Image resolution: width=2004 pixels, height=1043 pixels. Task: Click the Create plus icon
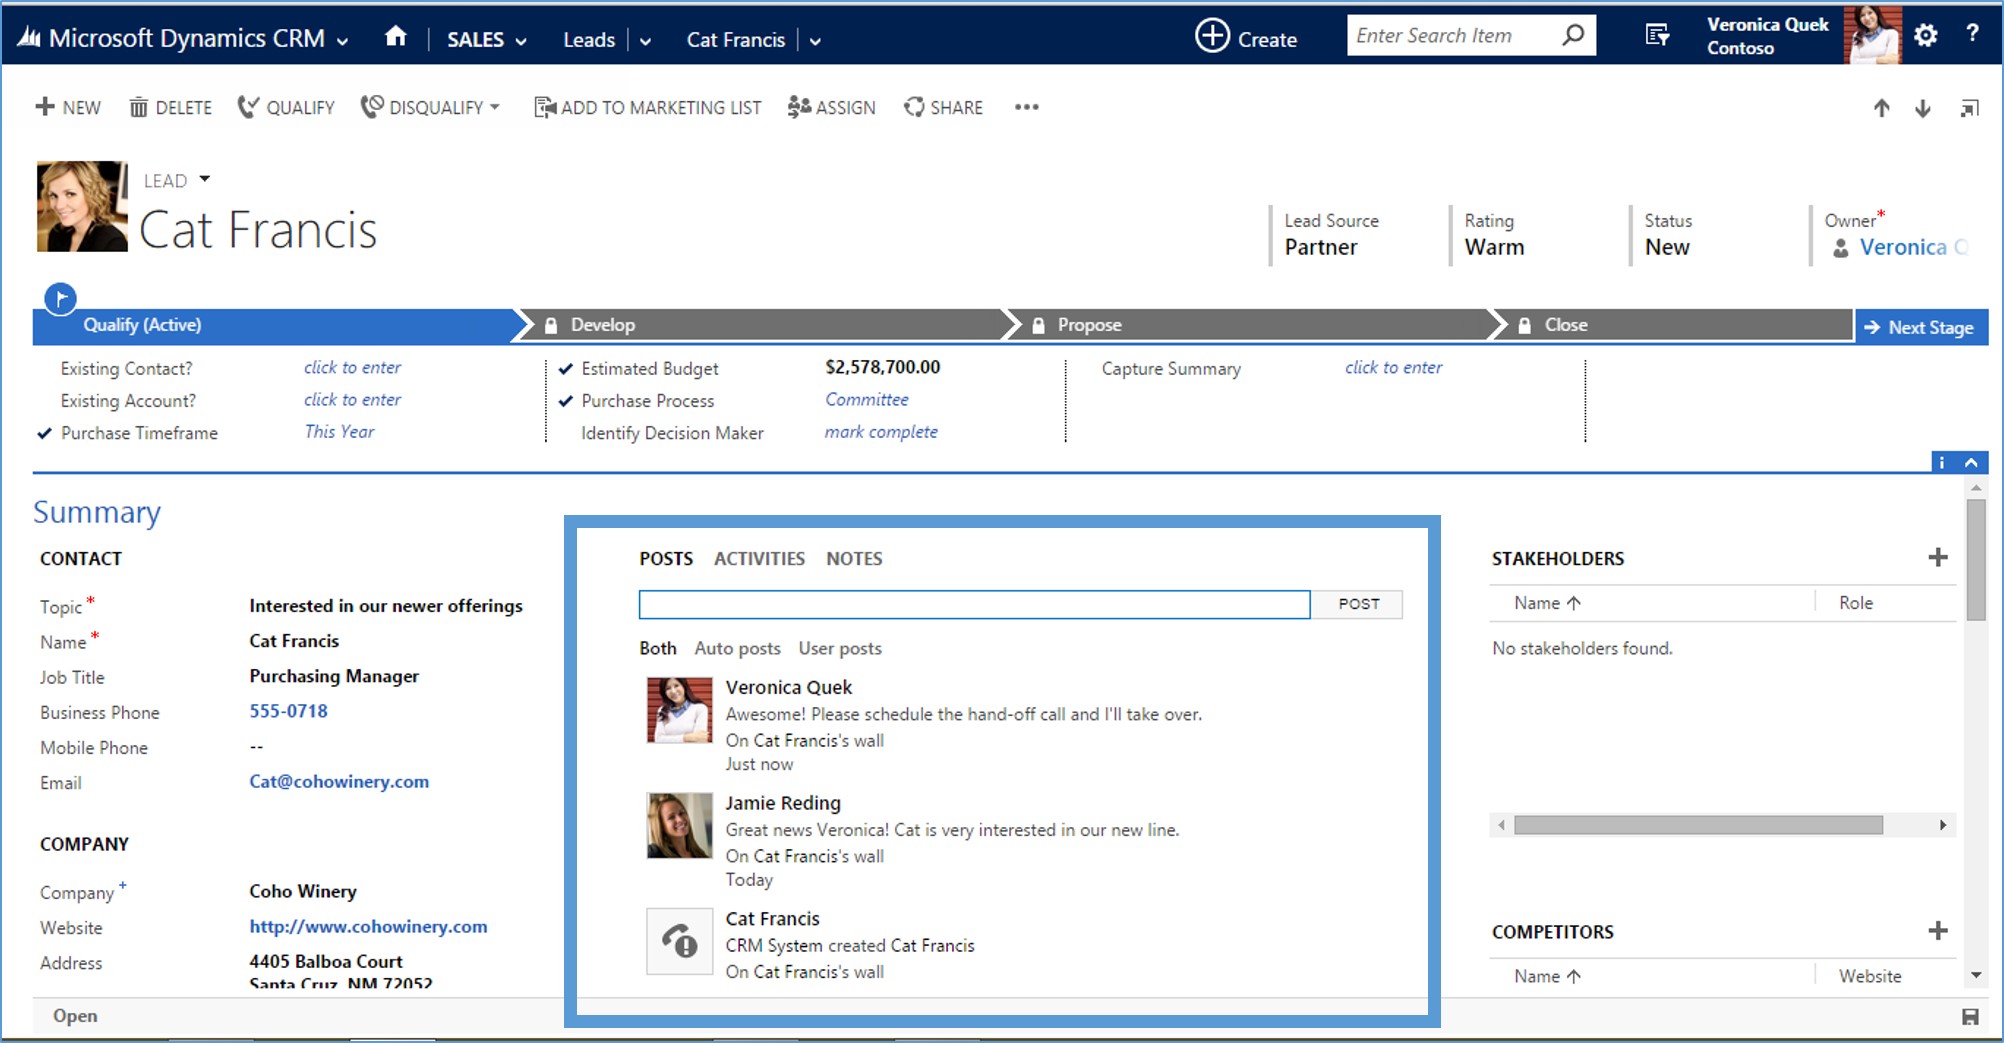coord(1212,37)
